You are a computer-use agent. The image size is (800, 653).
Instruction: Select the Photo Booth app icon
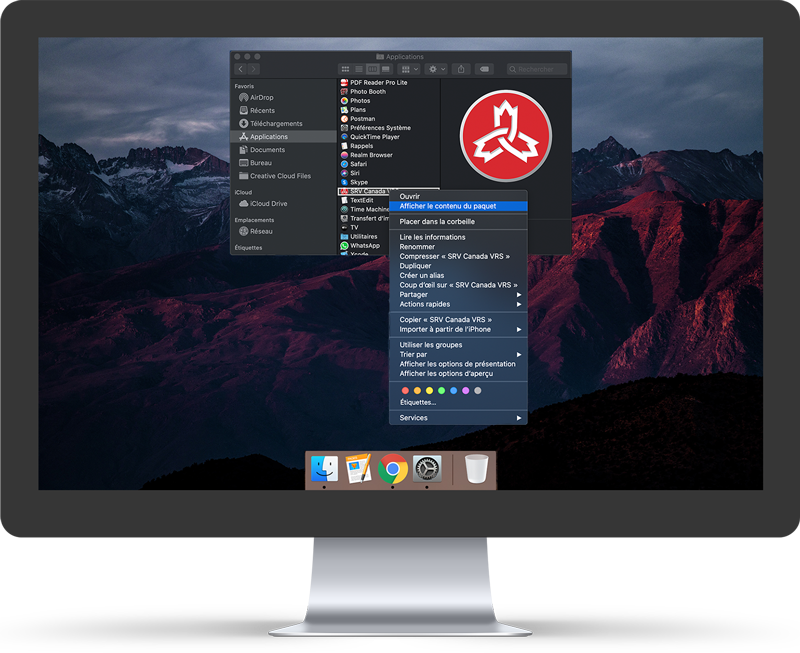pos(344,92)
